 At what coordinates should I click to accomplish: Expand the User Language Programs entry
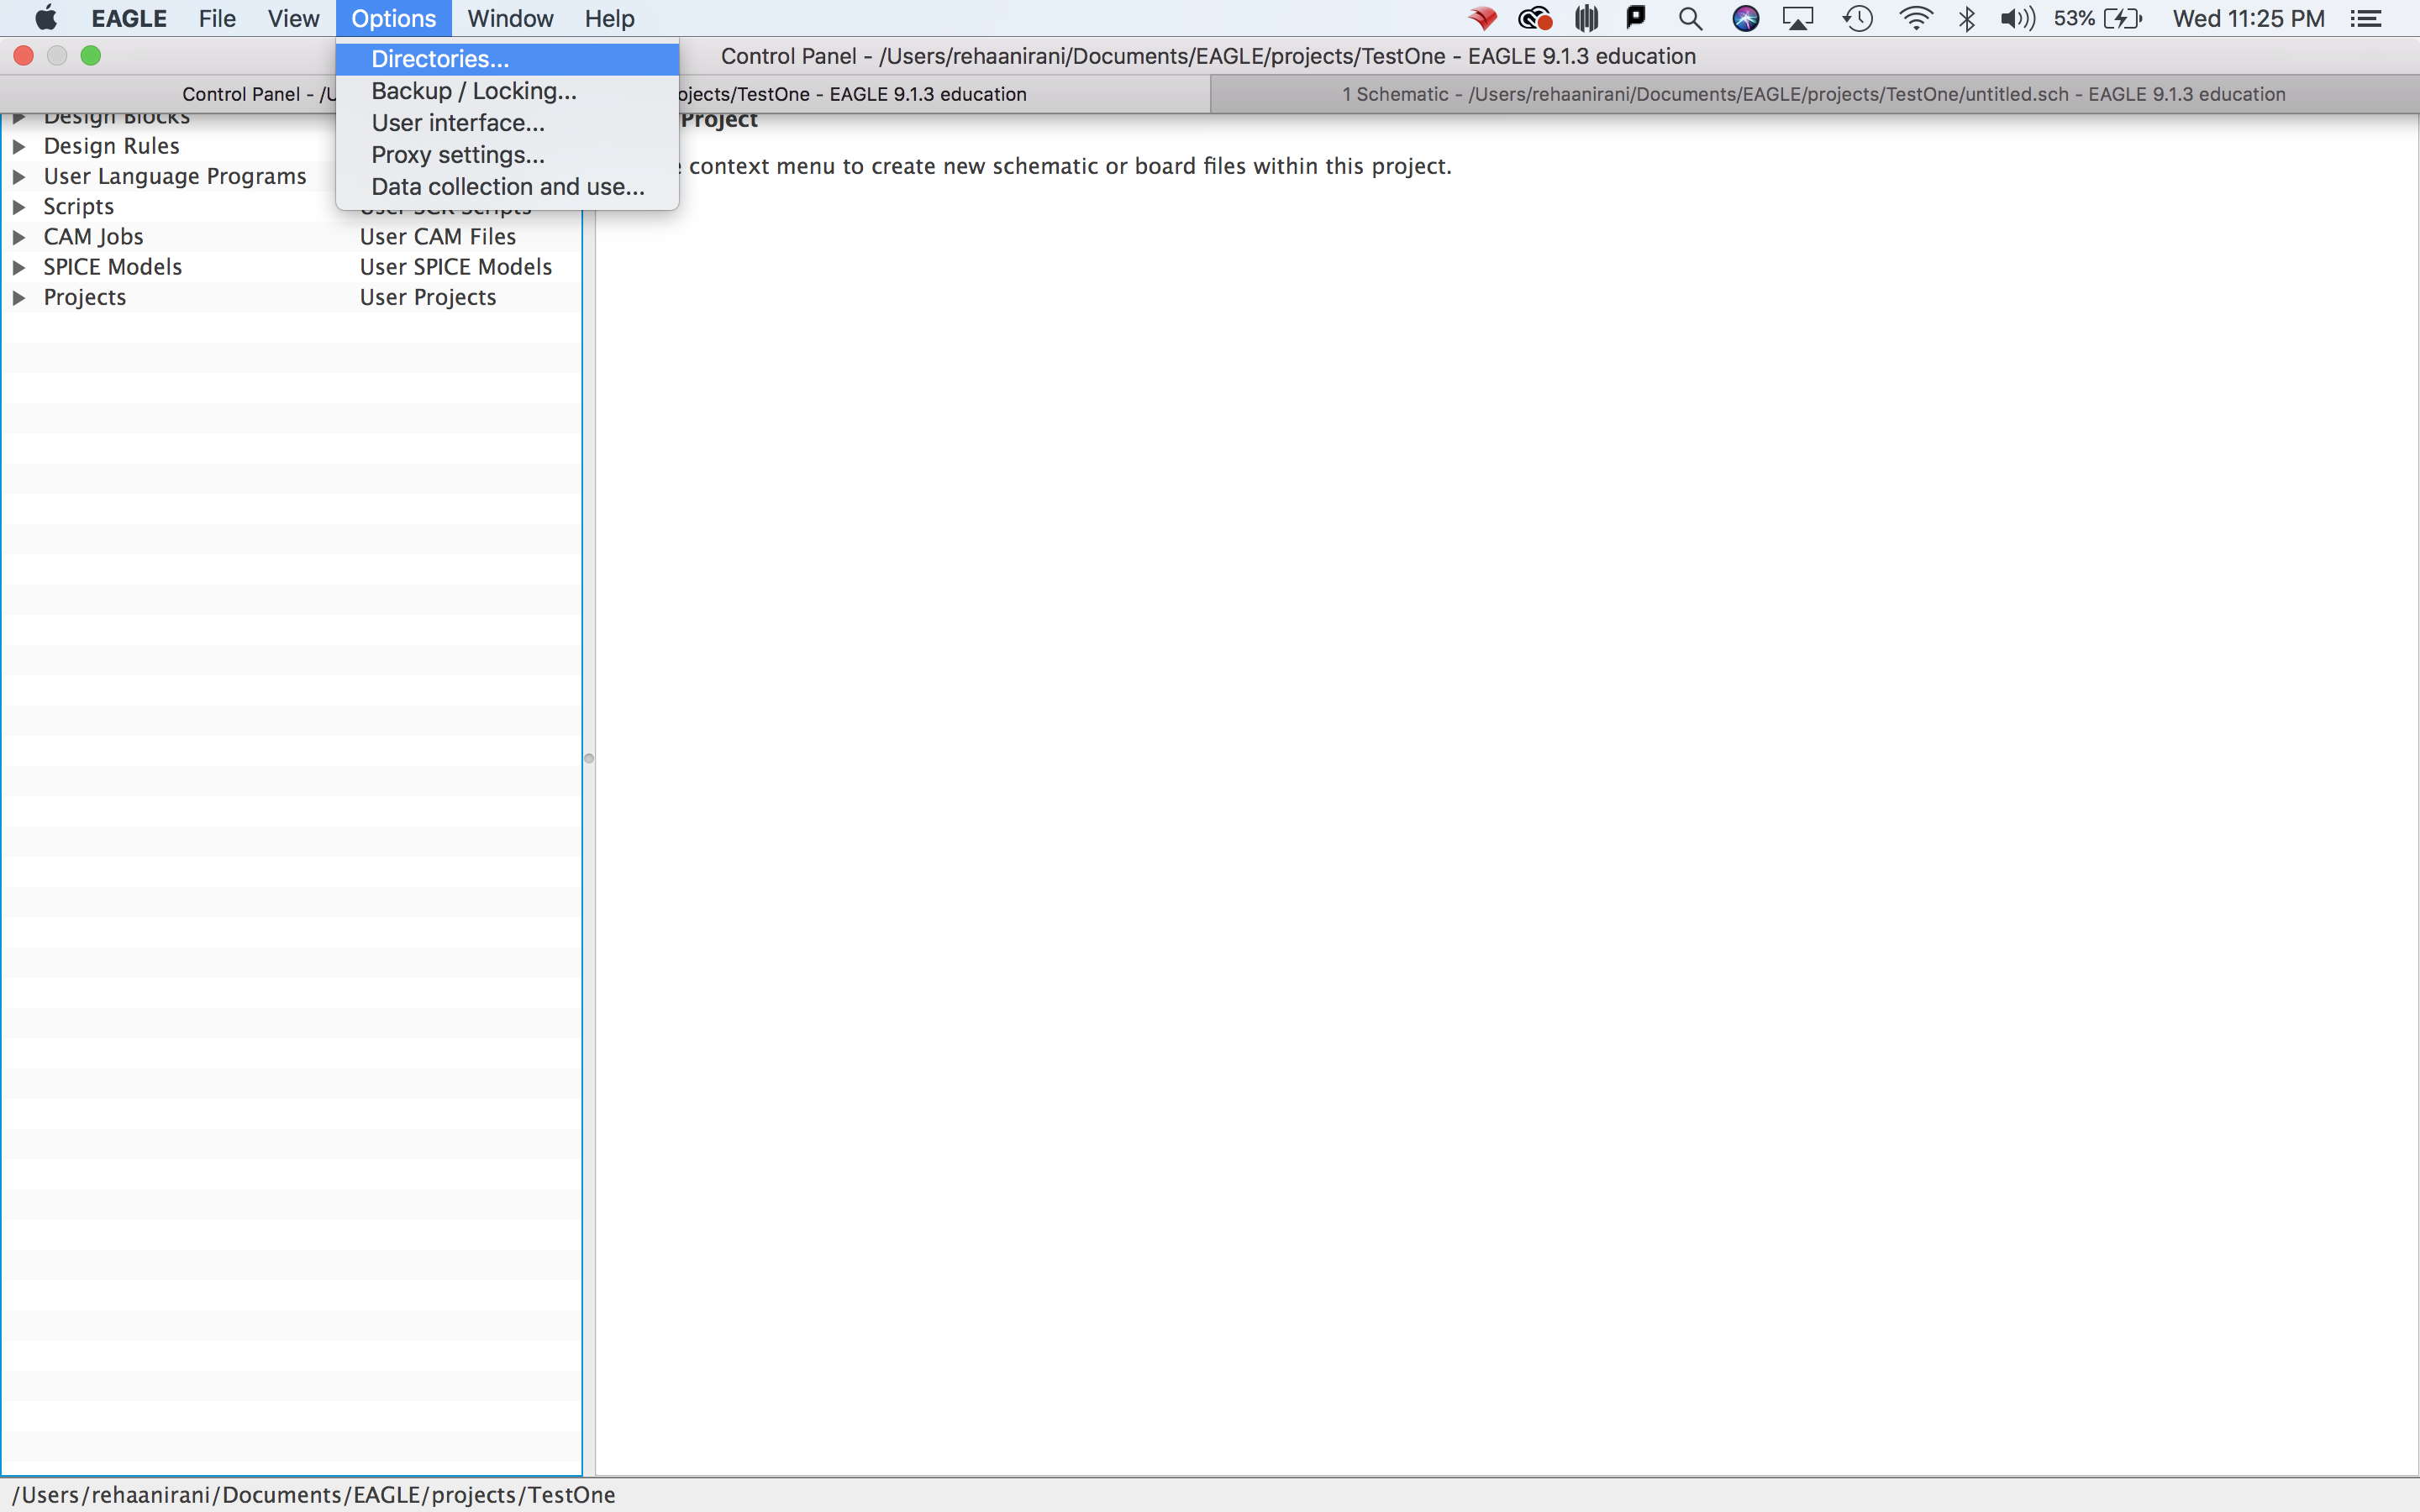(x=21, y=176)
